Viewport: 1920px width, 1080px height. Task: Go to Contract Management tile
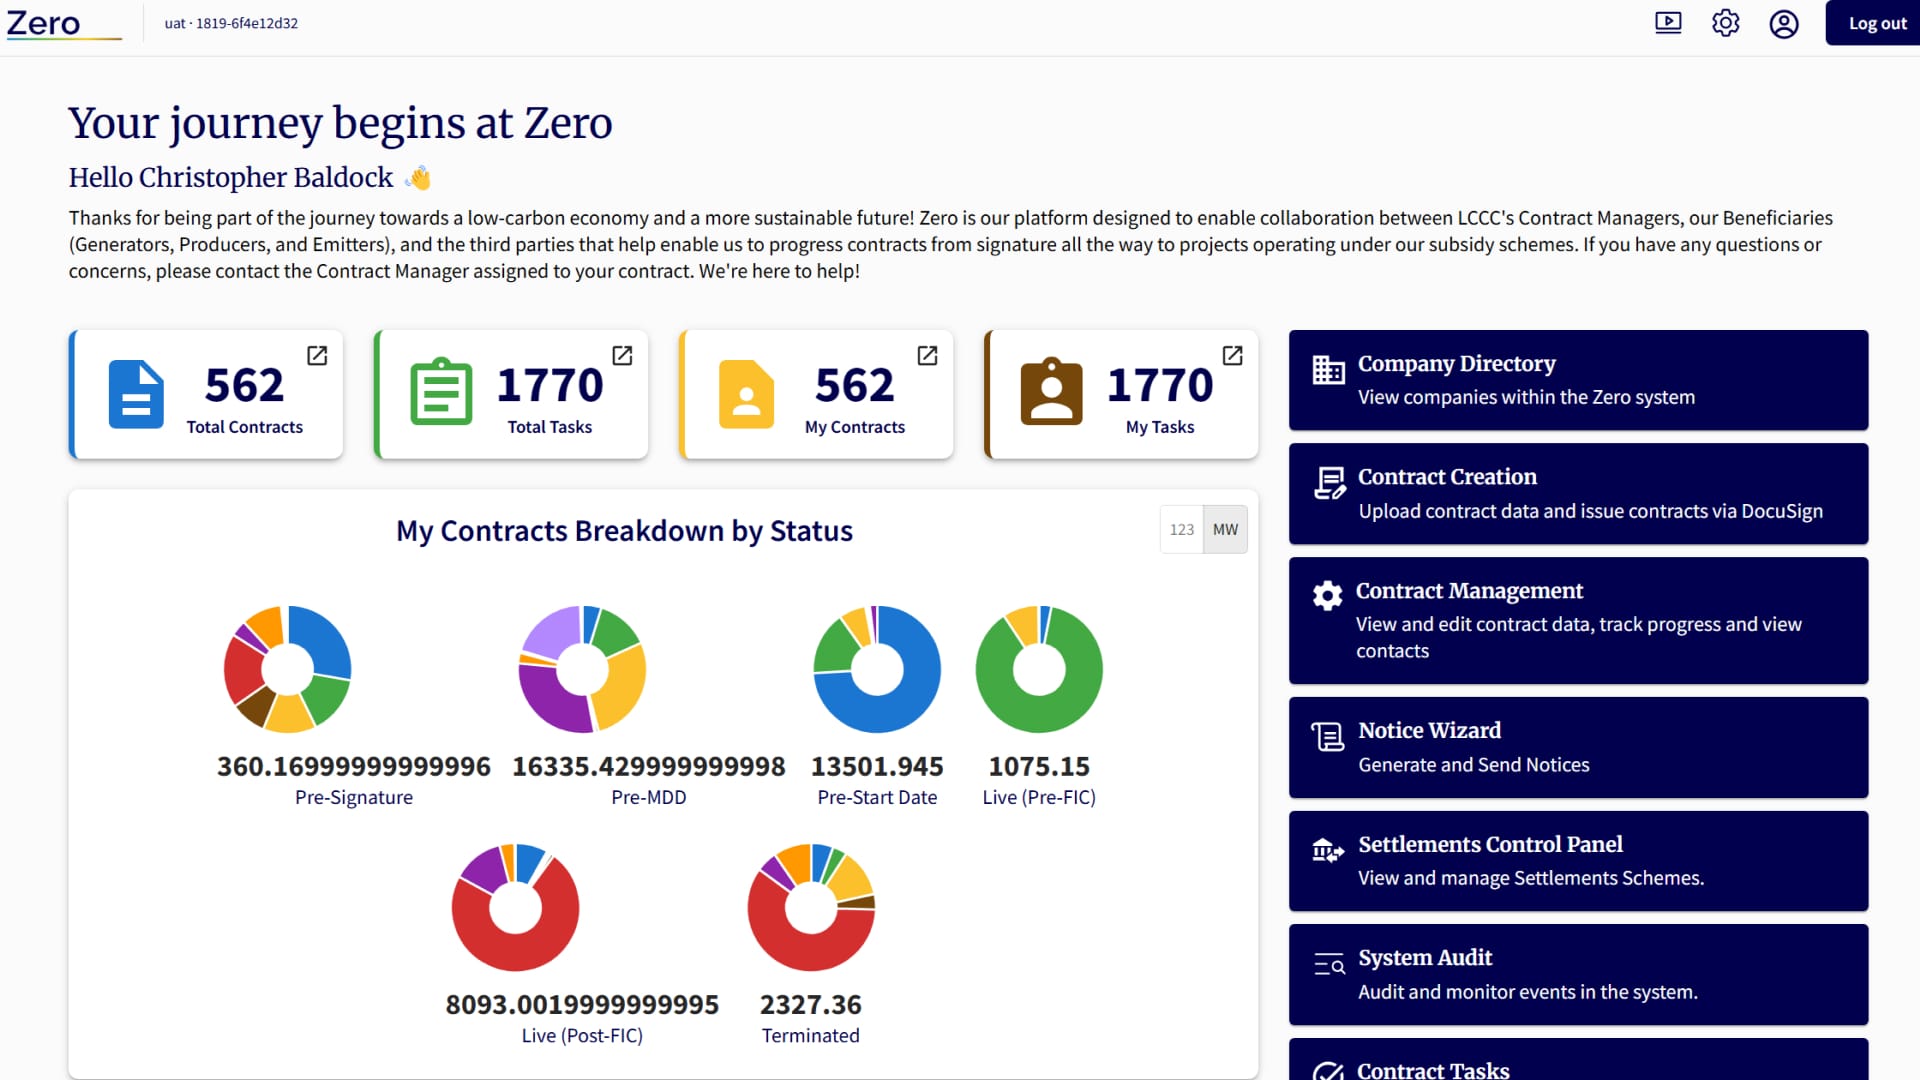pyautogui.click(x=1578, y=620)
